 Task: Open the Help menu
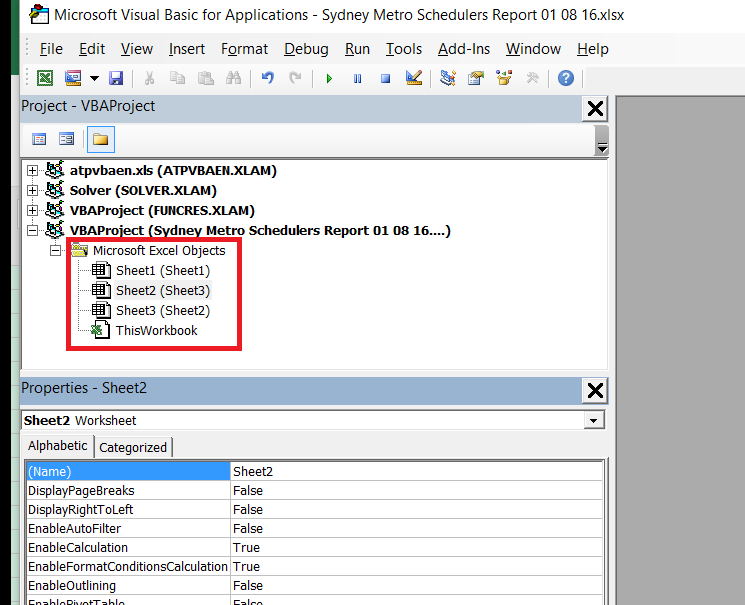pyautogui.click(x=592, y=49)
